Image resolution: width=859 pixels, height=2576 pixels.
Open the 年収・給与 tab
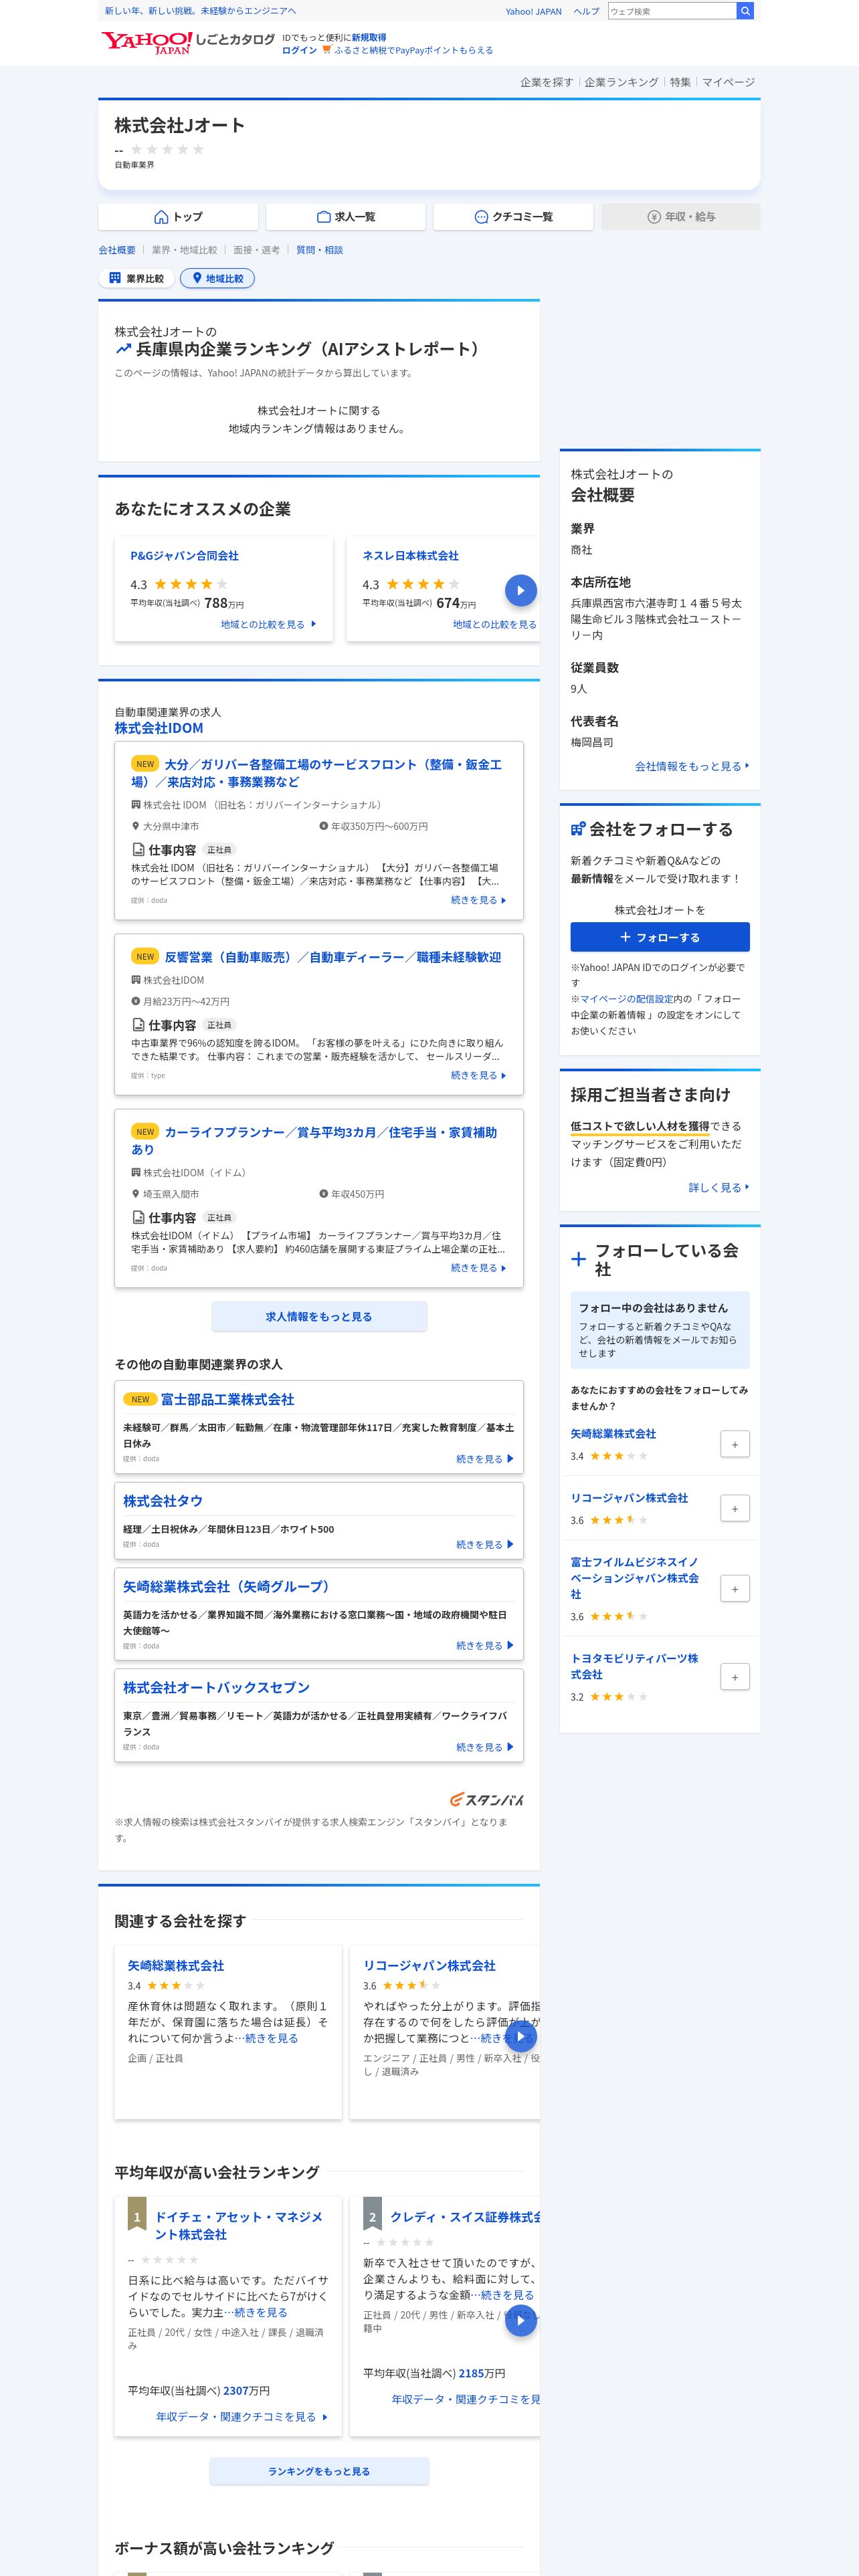tap(681, 217)
